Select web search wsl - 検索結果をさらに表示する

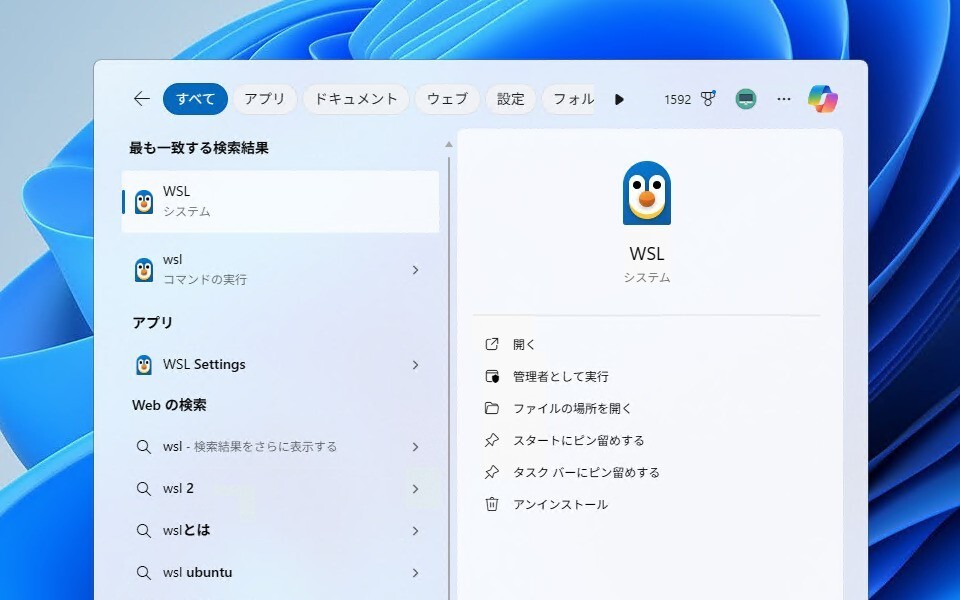point(280,446)
